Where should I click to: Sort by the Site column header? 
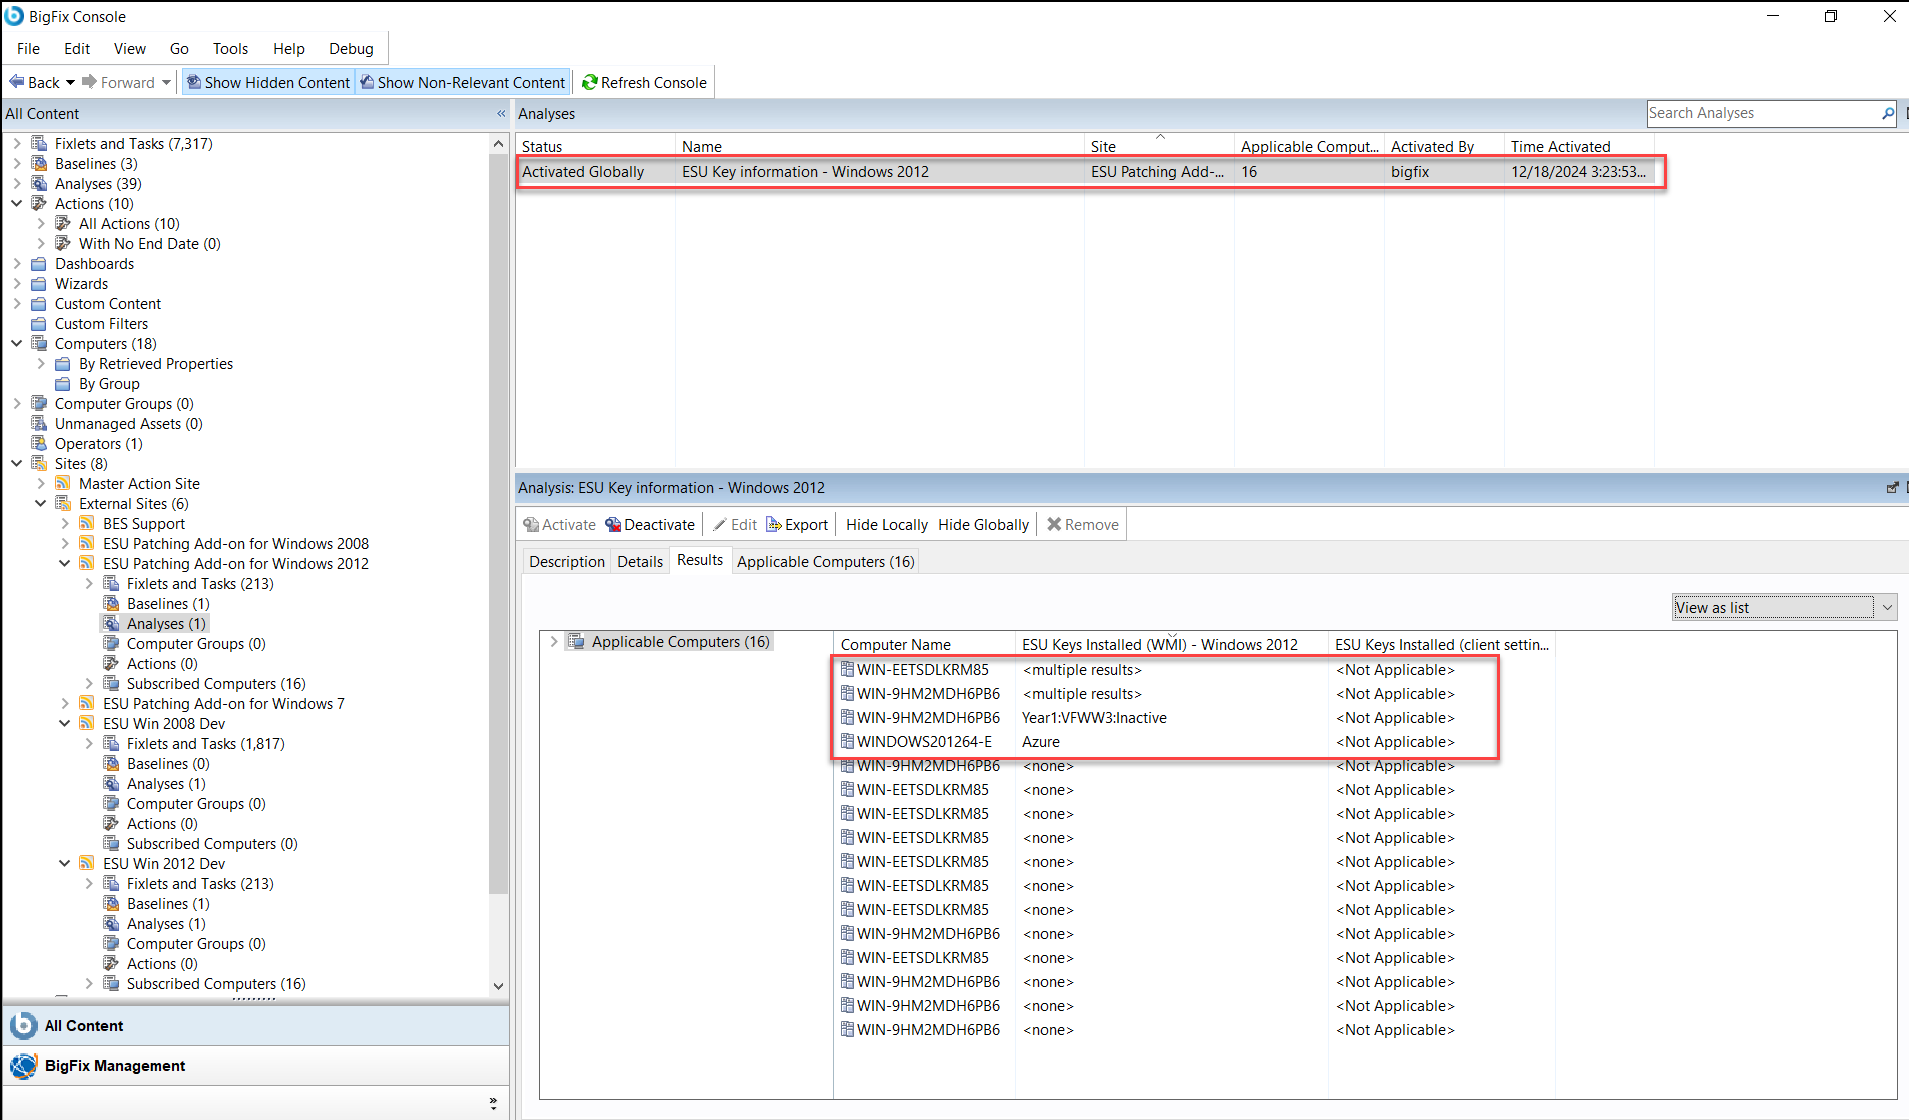1159,146
